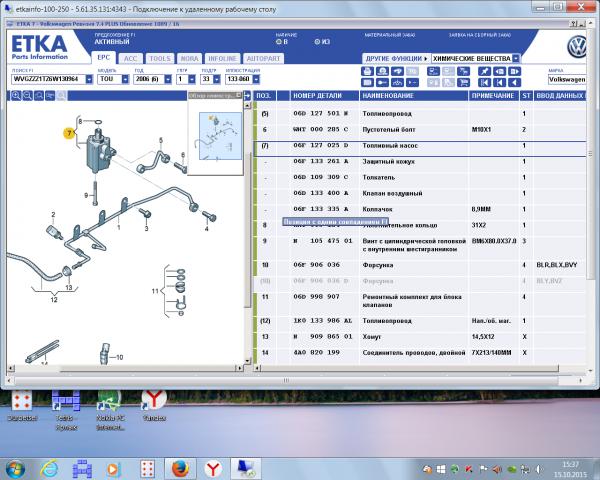Screen dimensions: 600x480
Task: Click the Примечание column header
Action: (493, 96)
